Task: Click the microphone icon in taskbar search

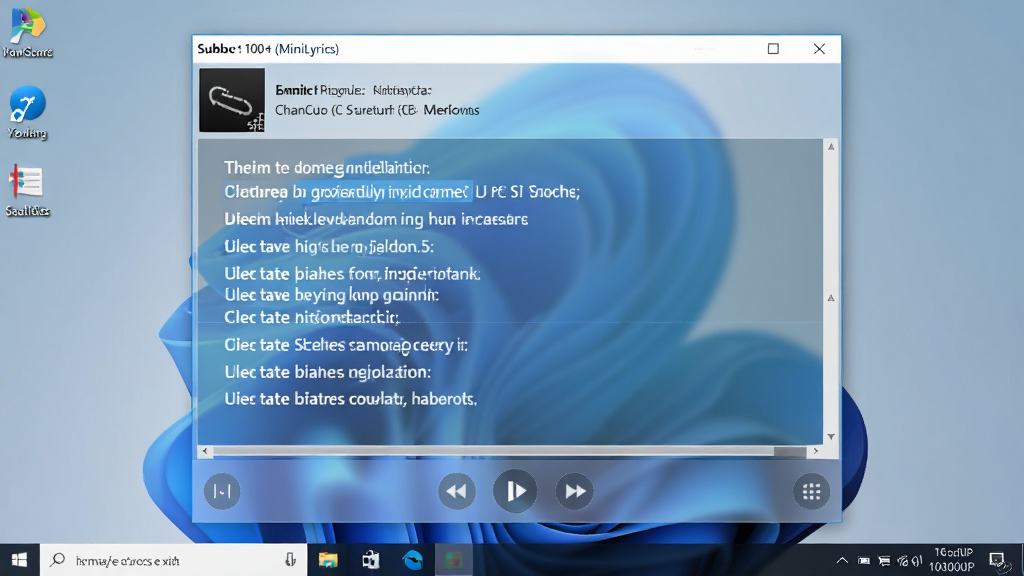Action: [x=290, y=560]
